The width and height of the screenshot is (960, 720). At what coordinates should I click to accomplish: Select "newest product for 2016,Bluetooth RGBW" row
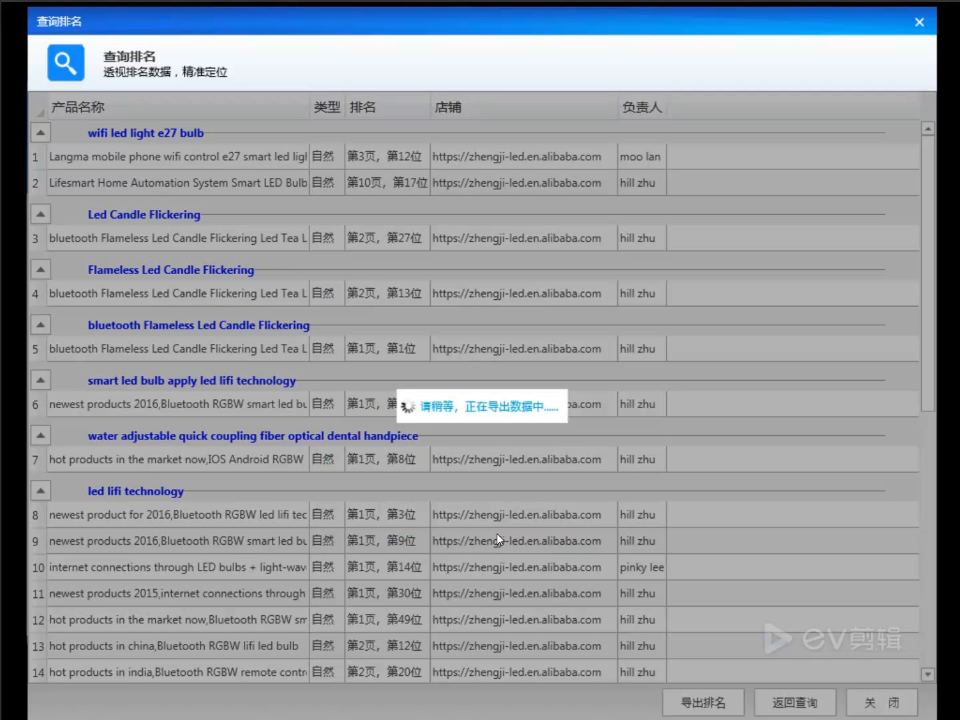[475, 515]
